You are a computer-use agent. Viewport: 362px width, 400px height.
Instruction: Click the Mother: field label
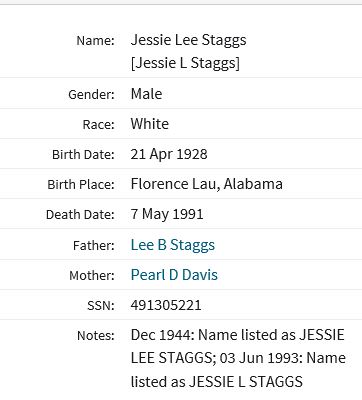[x=92, y=276]
